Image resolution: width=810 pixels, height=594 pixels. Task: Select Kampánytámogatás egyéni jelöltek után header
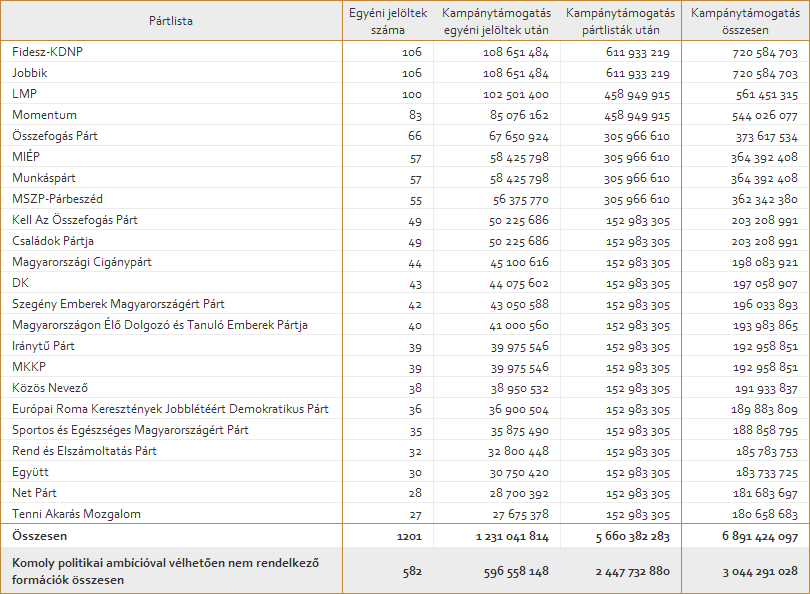(495, 21)
